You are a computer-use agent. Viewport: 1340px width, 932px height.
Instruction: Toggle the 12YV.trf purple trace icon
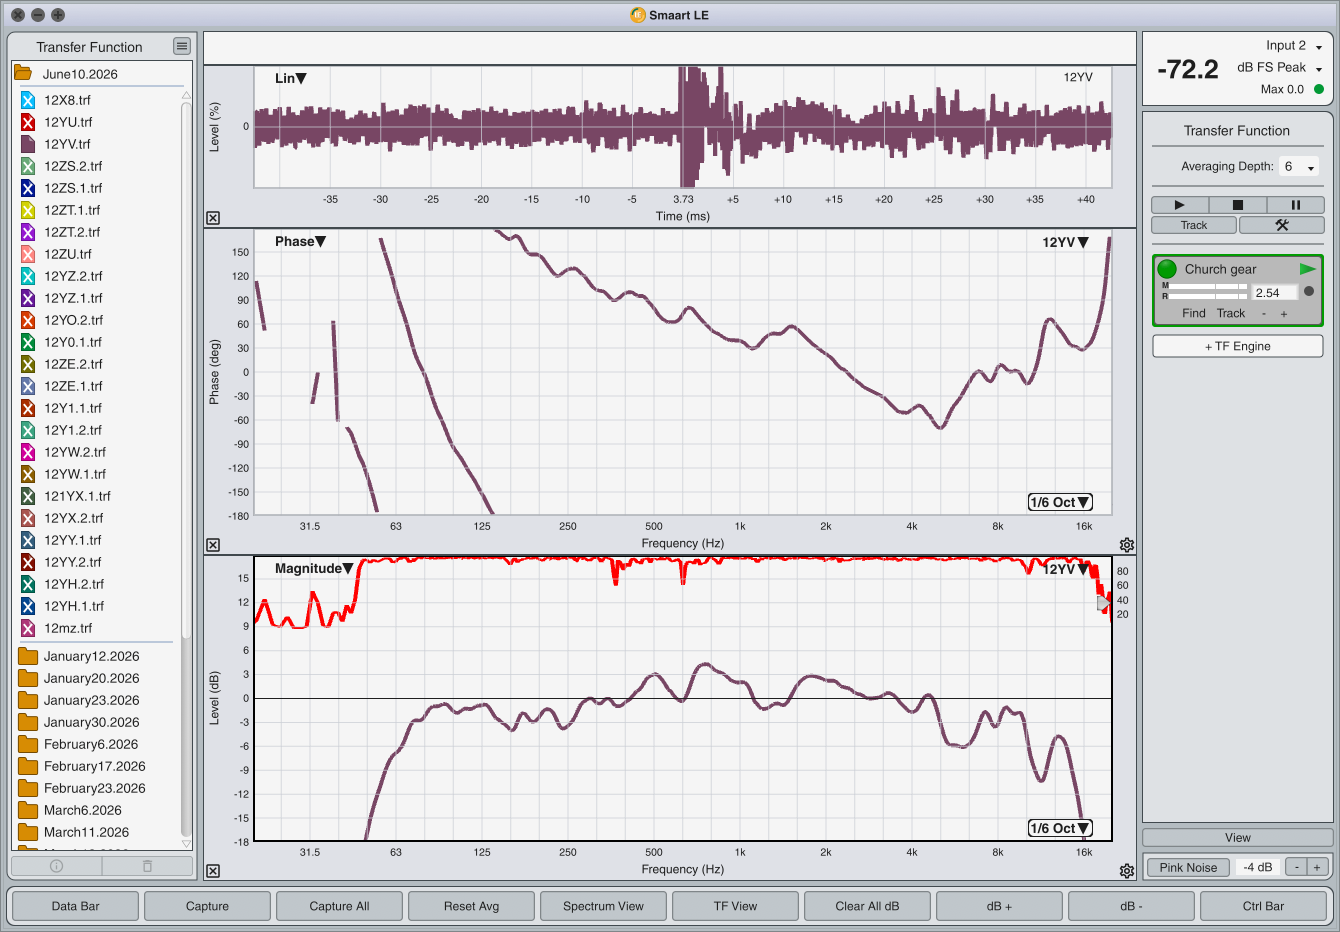pos(28,144)
